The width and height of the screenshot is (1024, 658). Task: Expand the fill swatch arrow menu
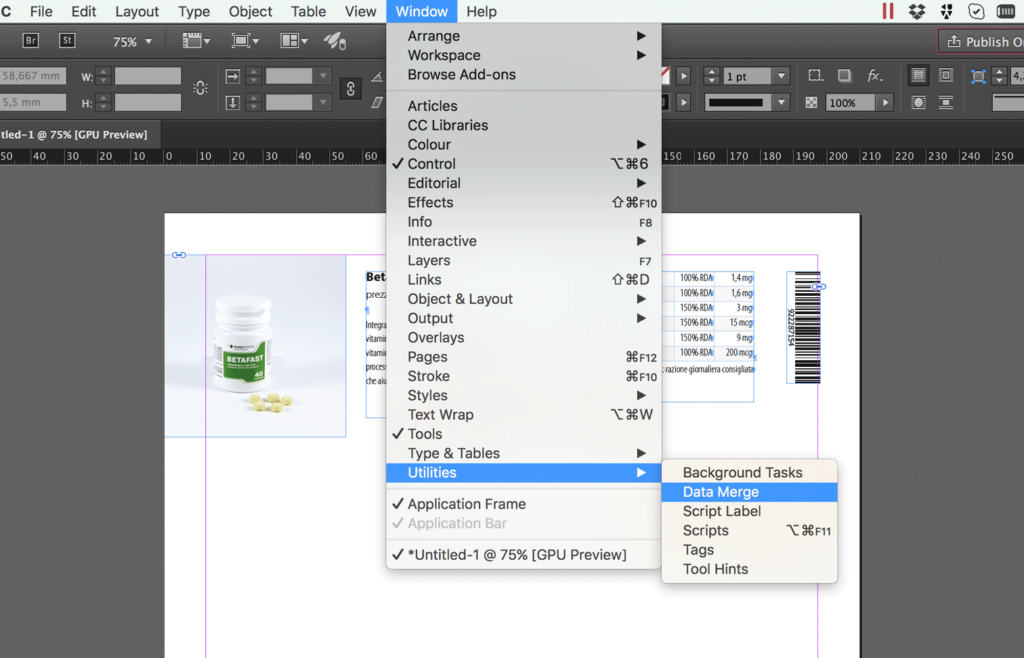coord(683,76)
